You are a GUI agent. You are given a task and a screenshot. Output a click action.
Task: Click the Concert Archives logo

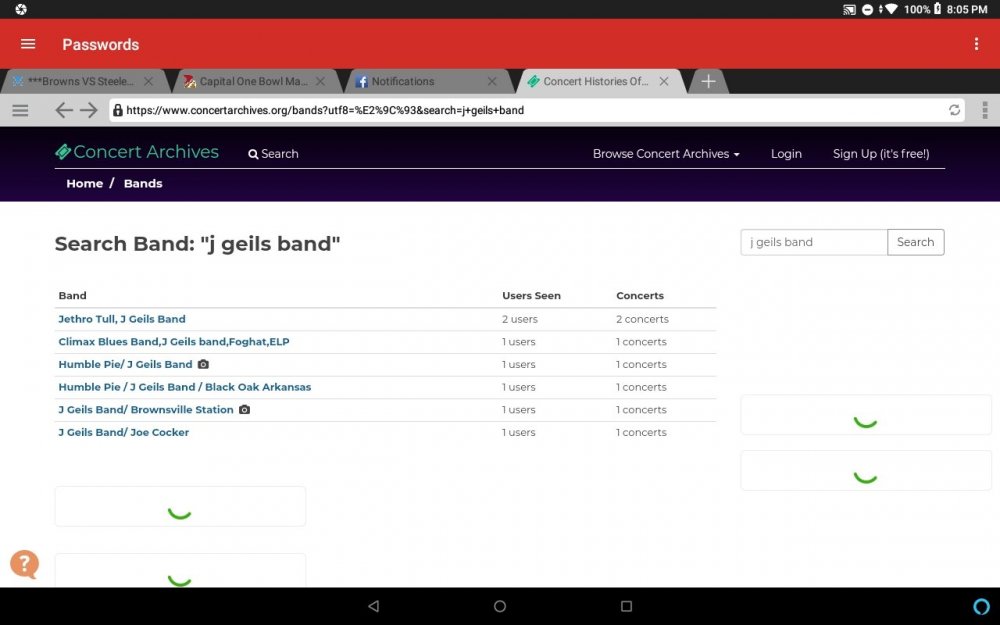[x=136, y=152]
